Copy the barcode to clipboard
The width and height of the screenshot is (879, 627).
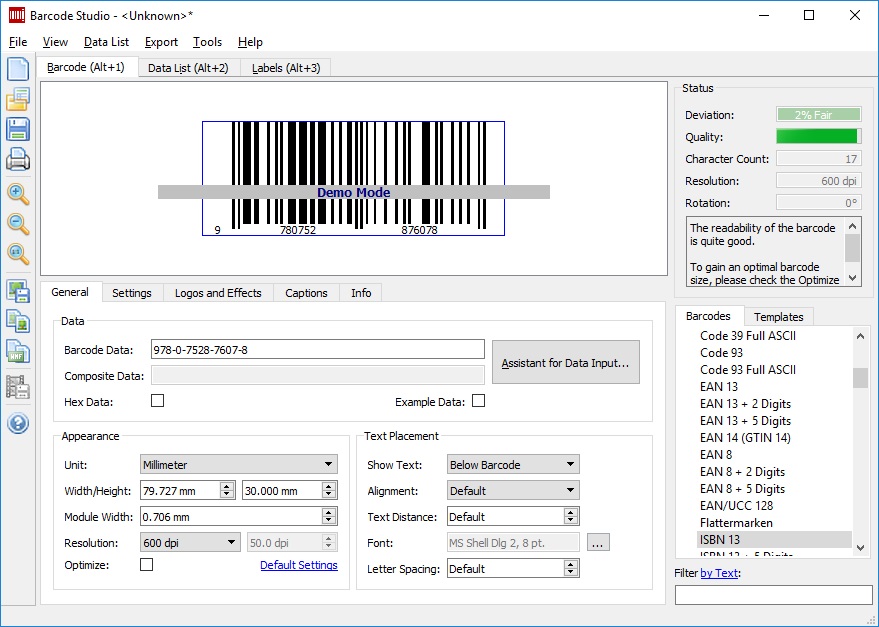[x=18, y=320]
